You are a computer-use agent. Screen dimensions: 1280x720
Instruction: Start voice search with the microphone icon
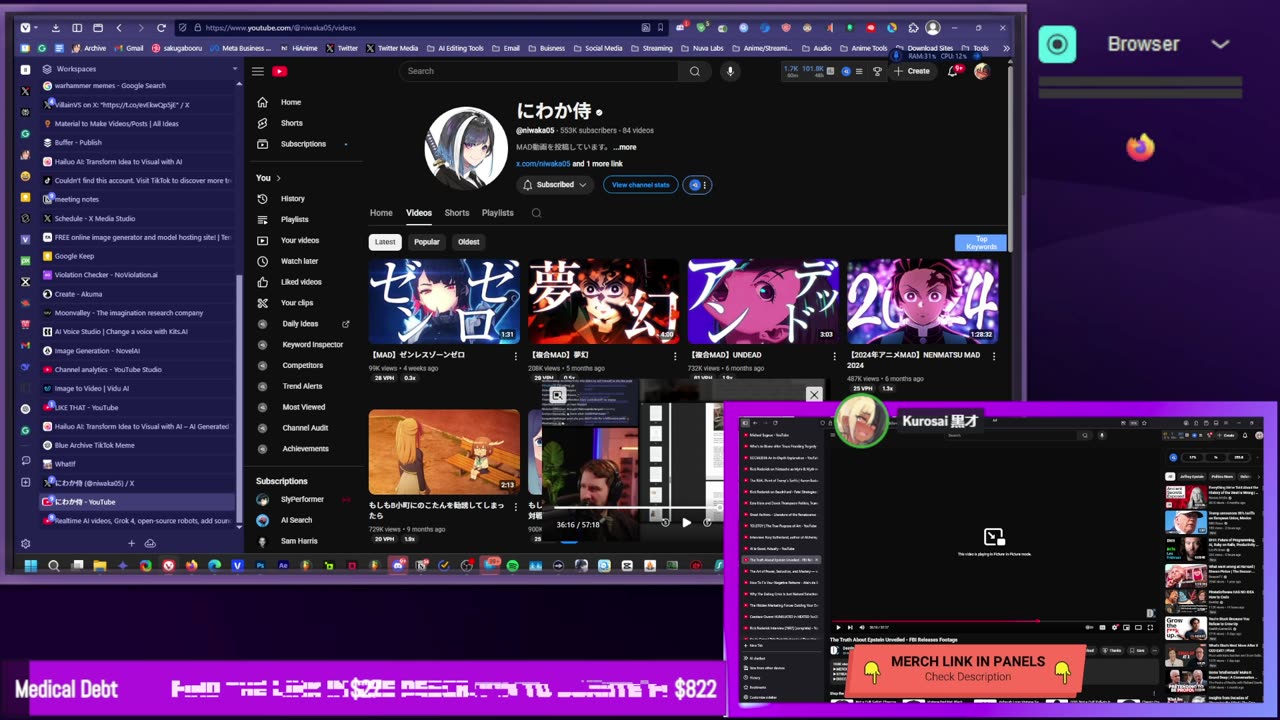pyautogui.click(x=730, y=71)
